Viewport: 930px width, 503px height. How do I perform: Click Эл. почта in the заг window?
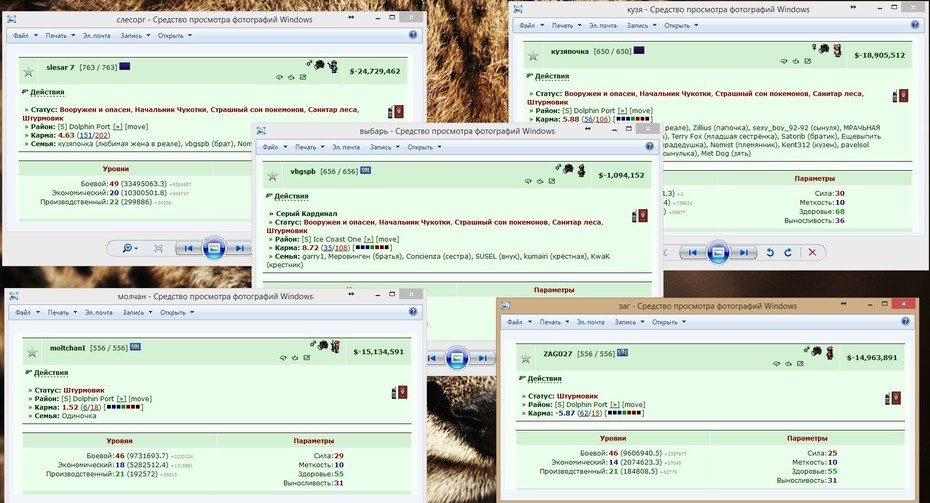click(x=591, y=322)
